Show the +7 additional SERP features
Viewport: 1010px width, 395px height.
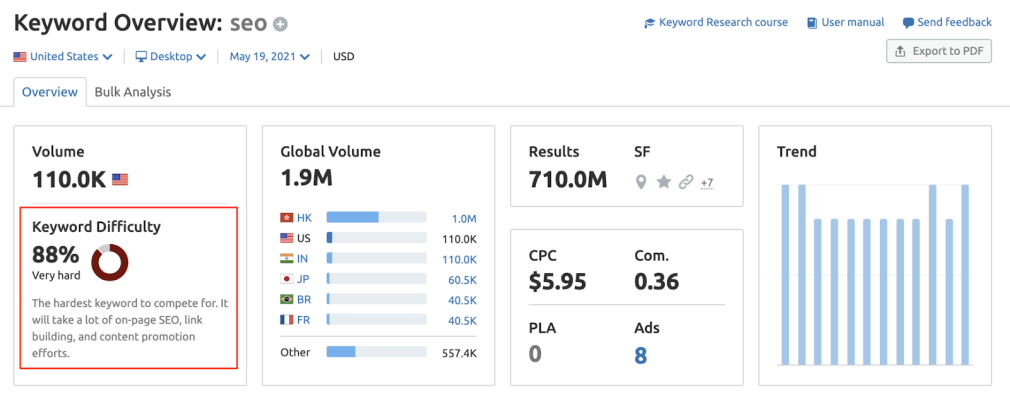(x=707, y=183)
